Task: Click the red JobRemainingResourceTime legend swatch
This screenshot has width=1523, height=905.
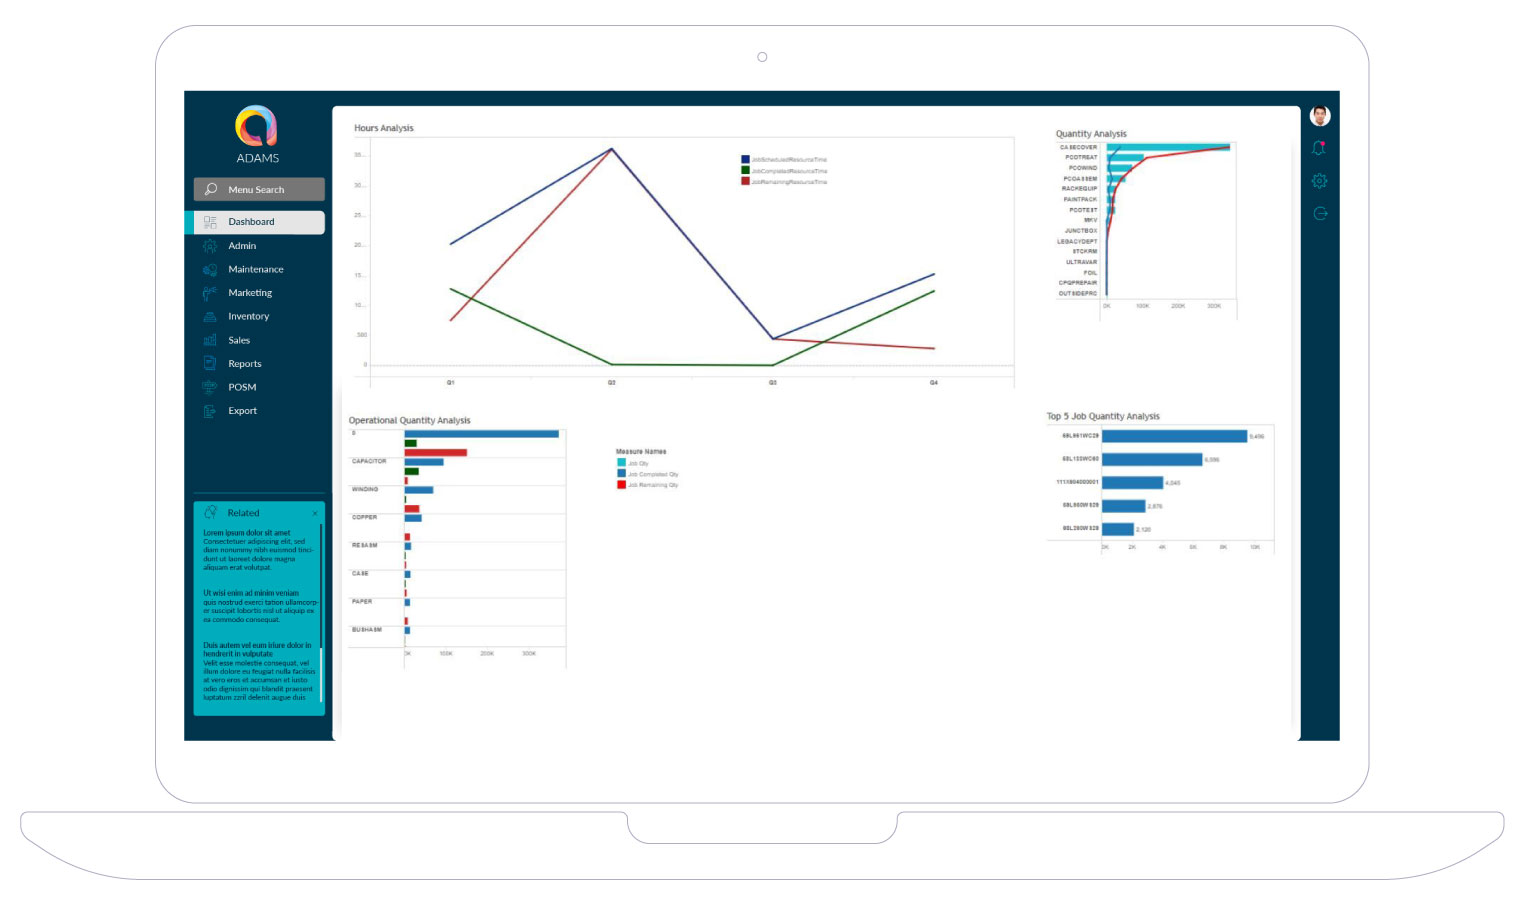Action: (x=745, y=182)
